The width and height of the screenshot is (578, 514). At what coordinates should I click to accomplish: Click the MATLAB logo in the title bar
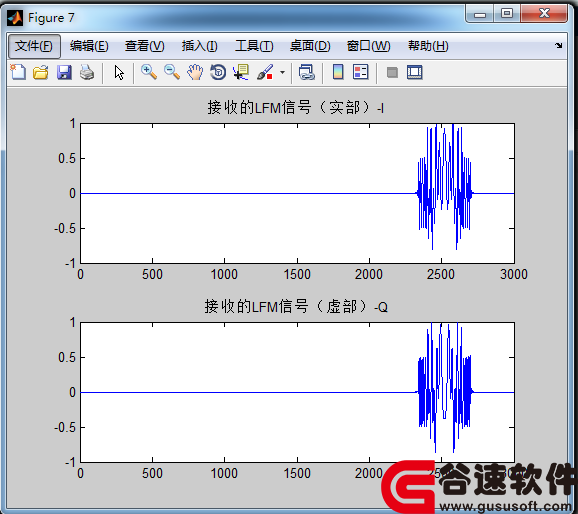coord(15,18)
